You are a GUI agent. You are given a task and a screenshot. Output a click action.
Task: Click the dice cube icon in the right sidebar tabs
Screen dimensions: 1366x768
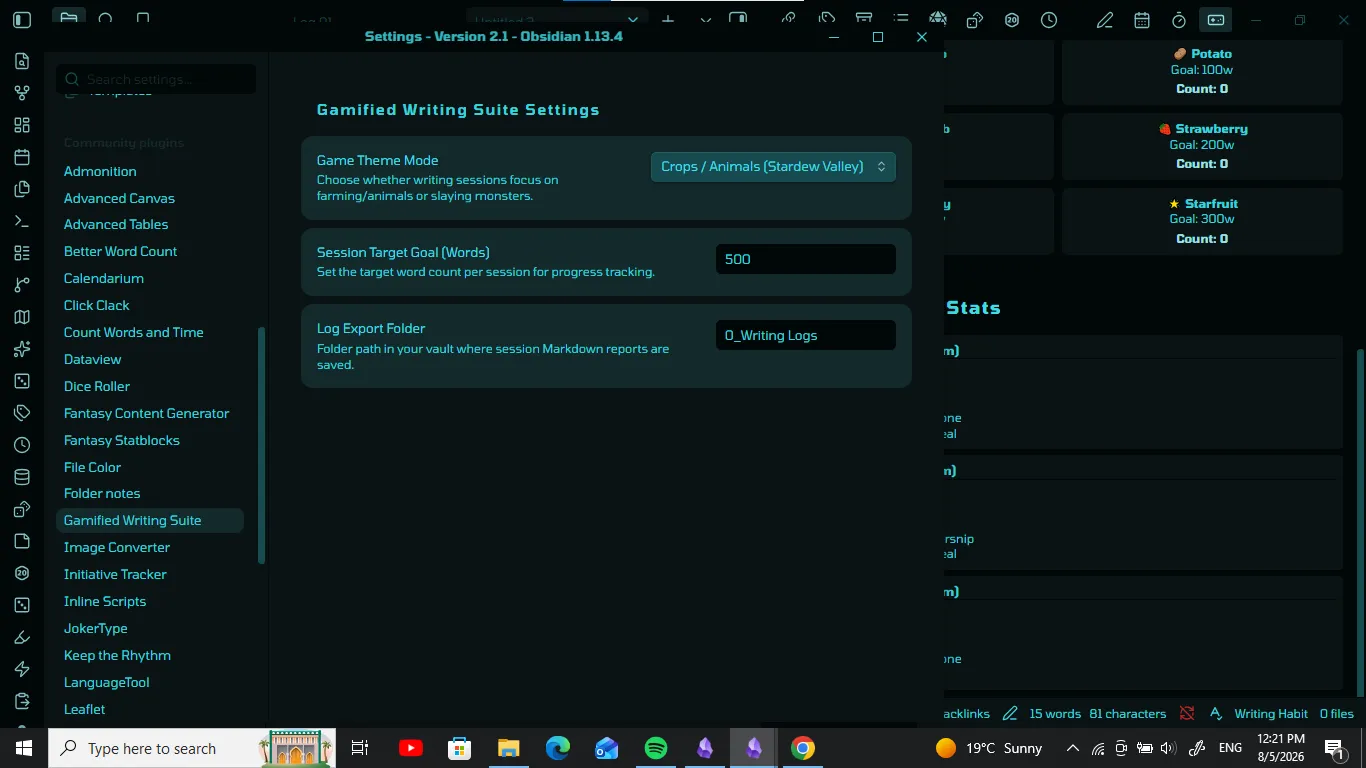point(975,20)
